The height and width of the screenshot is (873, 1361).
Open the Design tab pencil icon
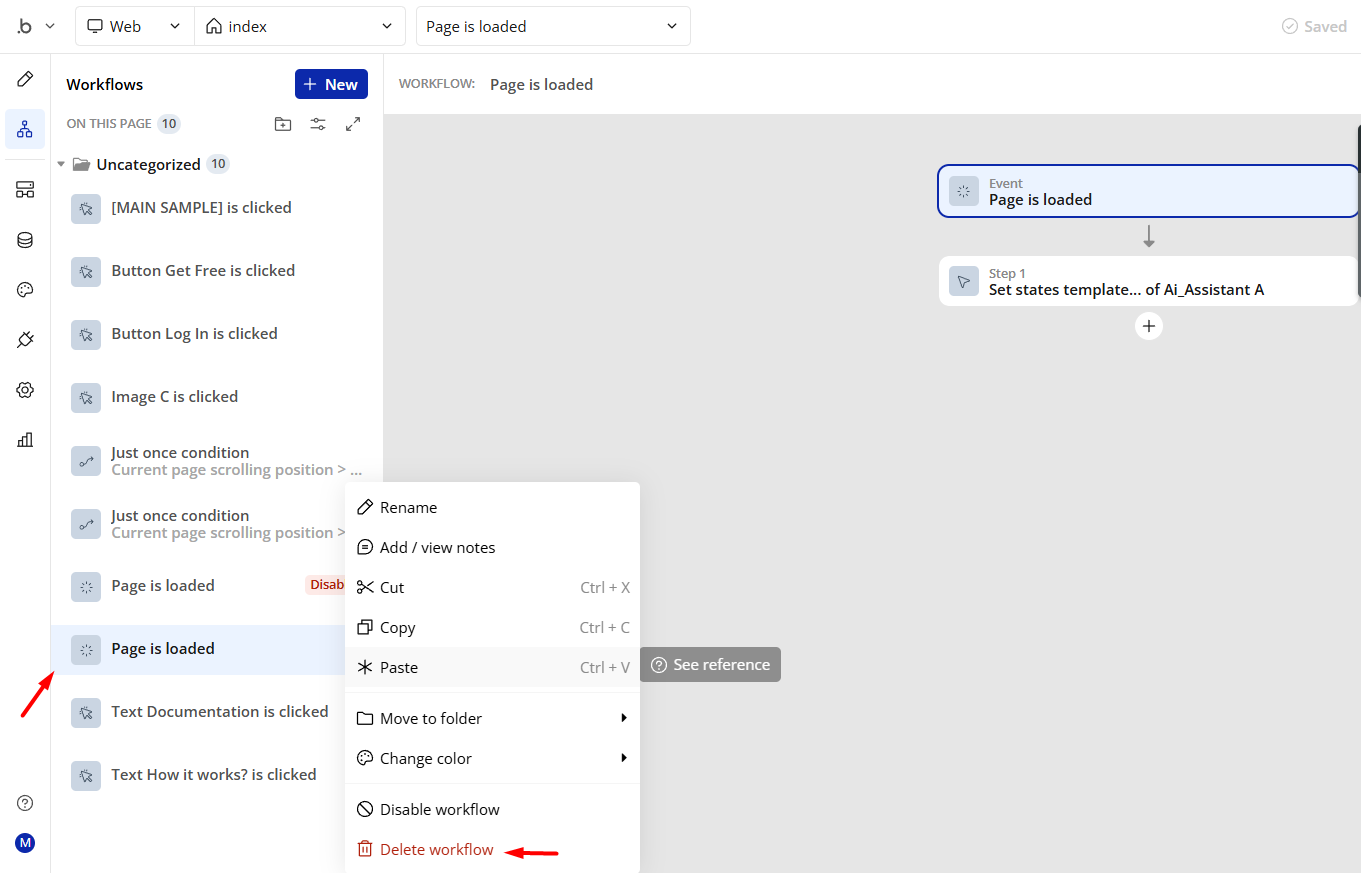(x=25, y=79)
